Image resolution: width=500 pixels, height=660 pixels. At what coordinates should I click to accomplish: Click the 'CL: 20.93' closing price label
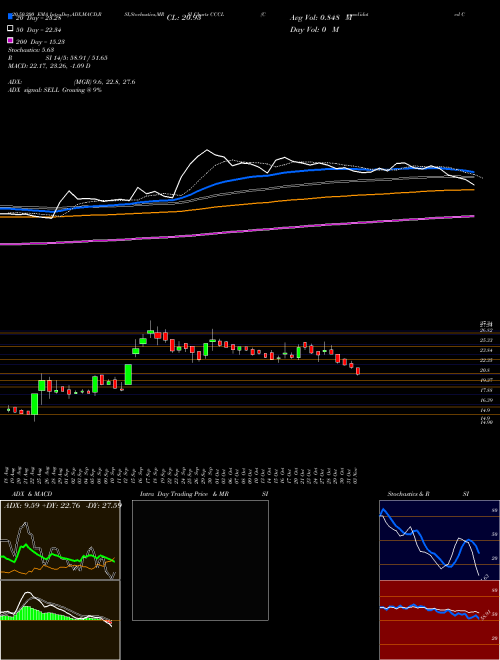click(x=184, y=18)
